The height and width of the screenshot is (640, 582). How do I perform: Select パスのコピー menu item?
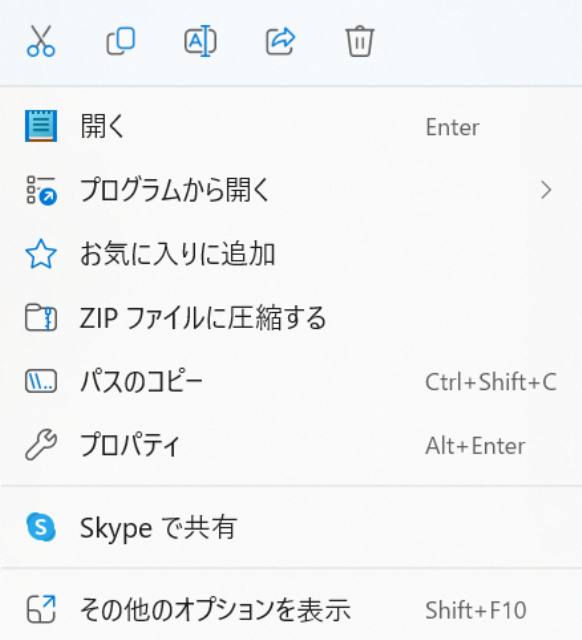(x=291, y=381)
